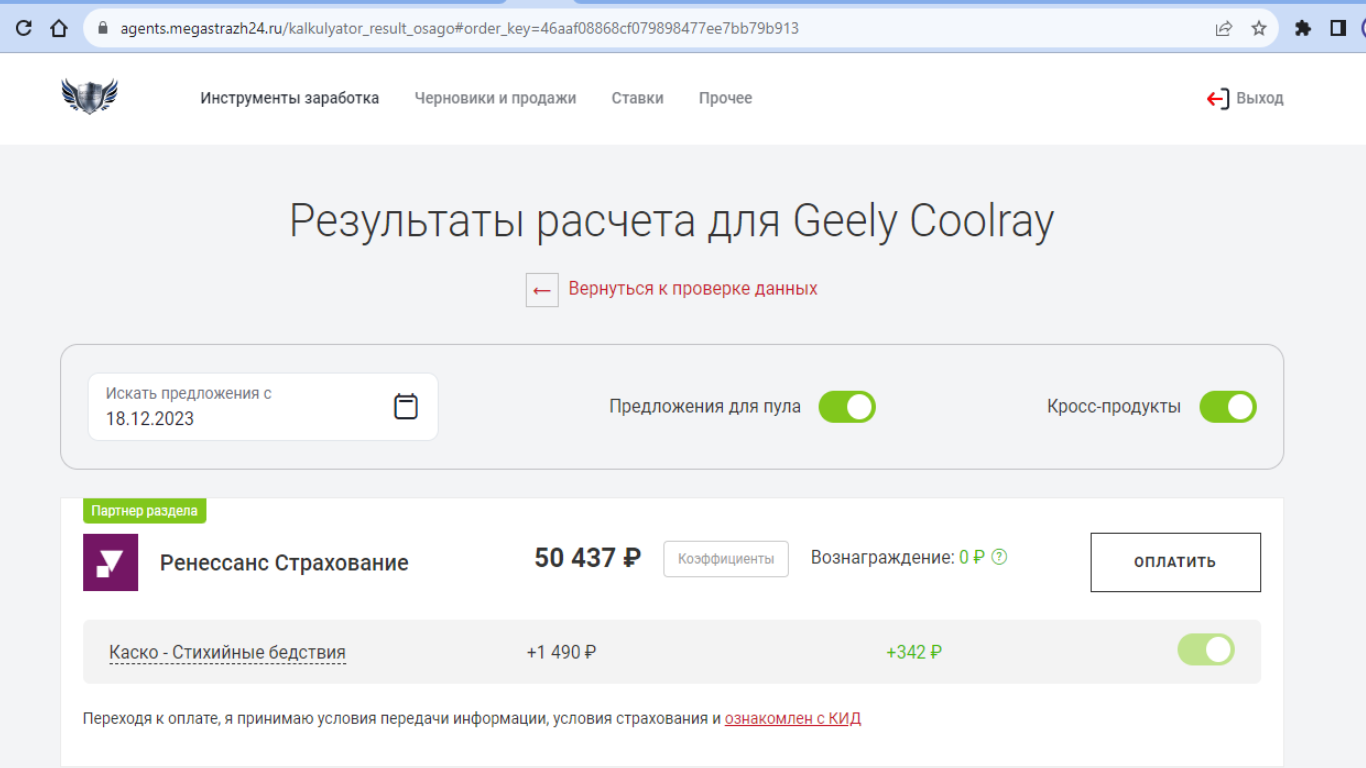The width and height of the screenshot is (1366, 768).
Task: Open Черновики и продажи menu
Action: click(x=495, y=98)
